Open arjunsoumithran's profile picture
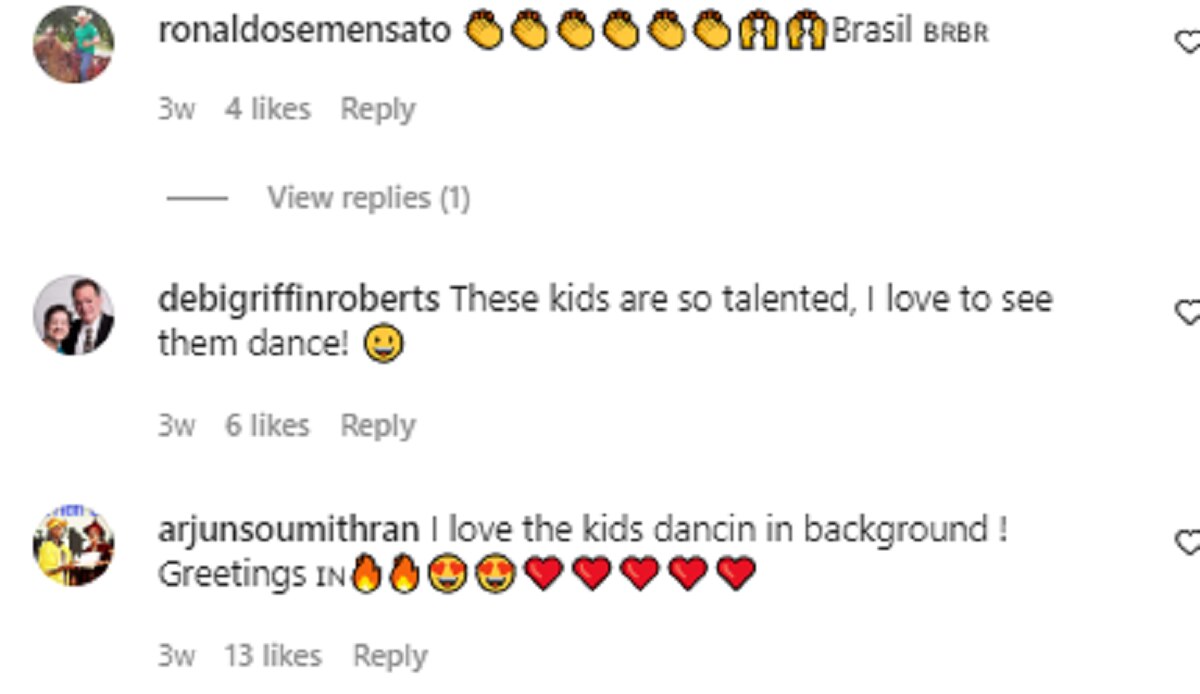 point(74,546)
